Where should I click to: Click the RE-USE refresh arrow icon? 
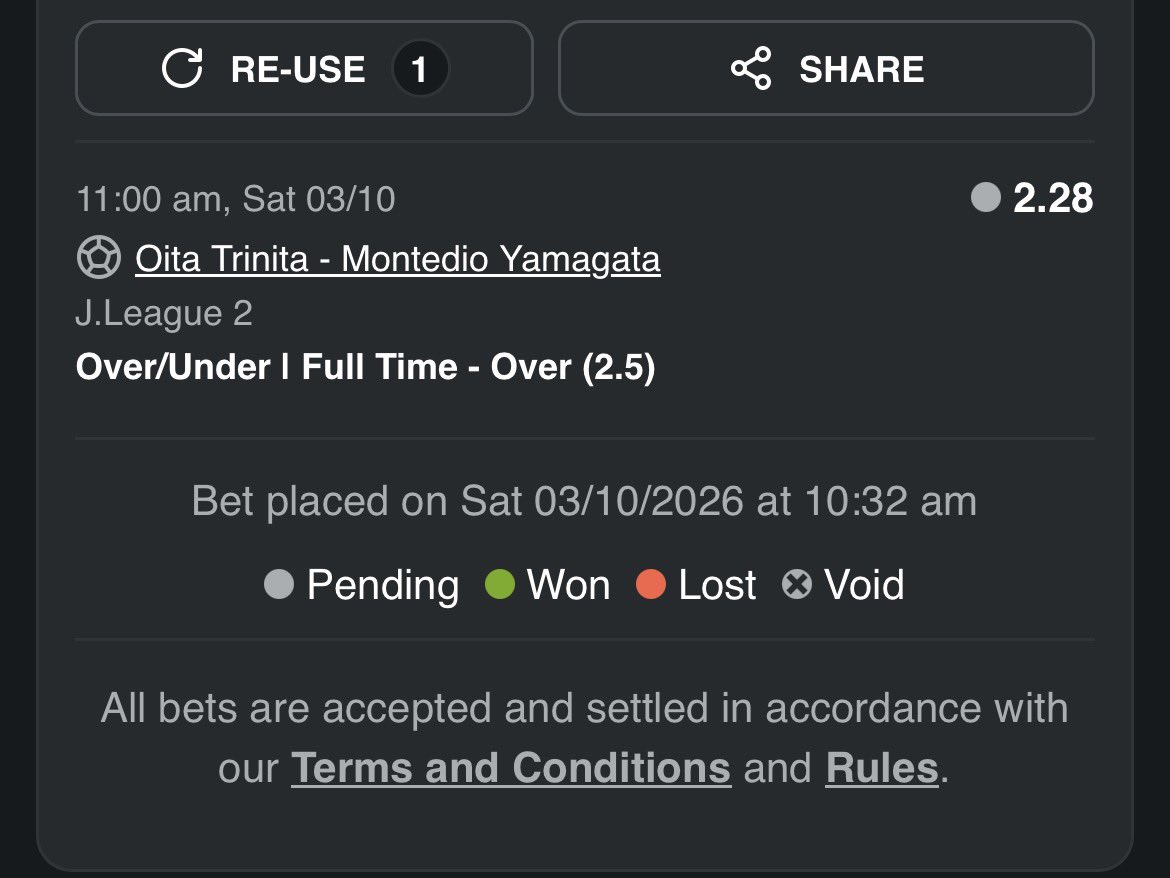182,68
